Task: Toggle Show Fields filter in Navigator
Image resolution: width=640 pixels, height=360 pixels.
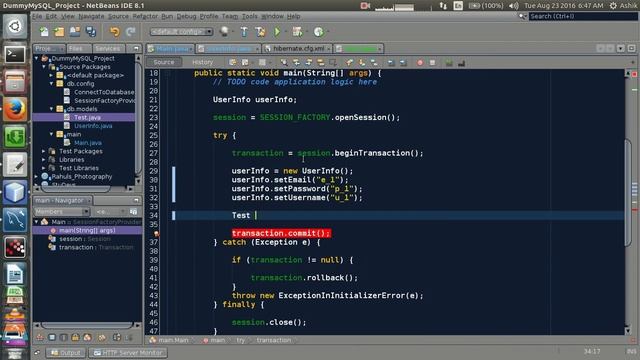Action: coord(52,338)
